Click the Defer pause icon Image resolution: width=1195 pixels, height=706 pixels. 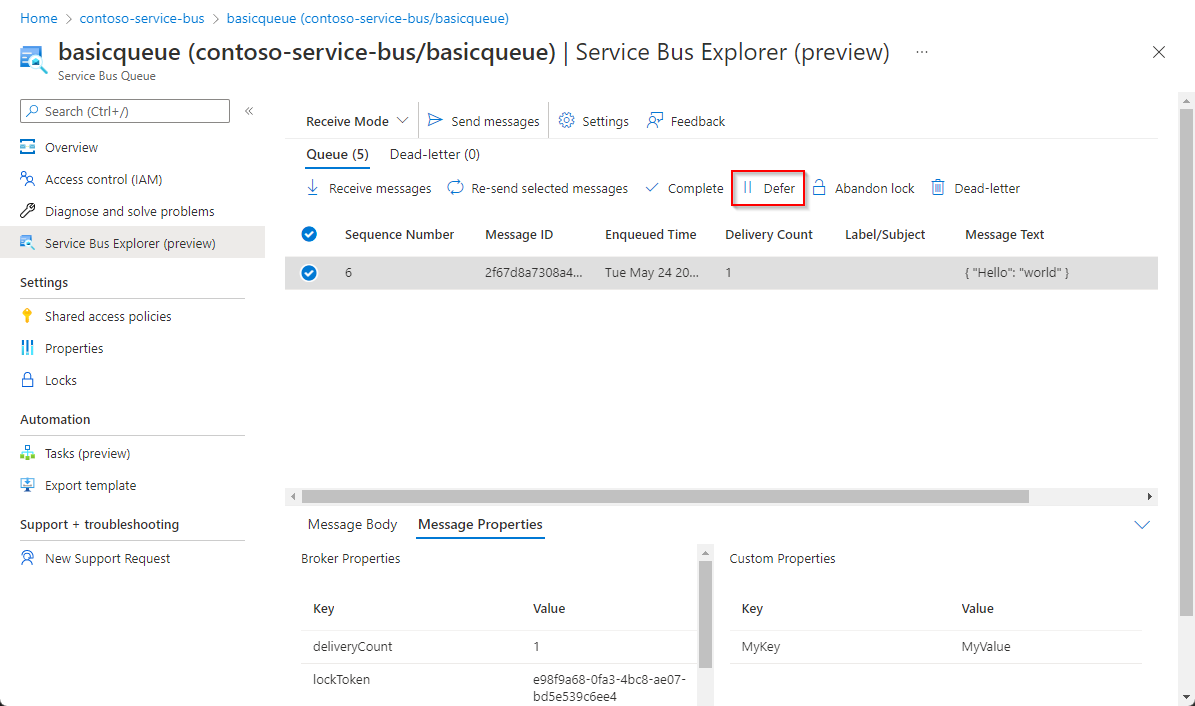[x=748, y=188]
